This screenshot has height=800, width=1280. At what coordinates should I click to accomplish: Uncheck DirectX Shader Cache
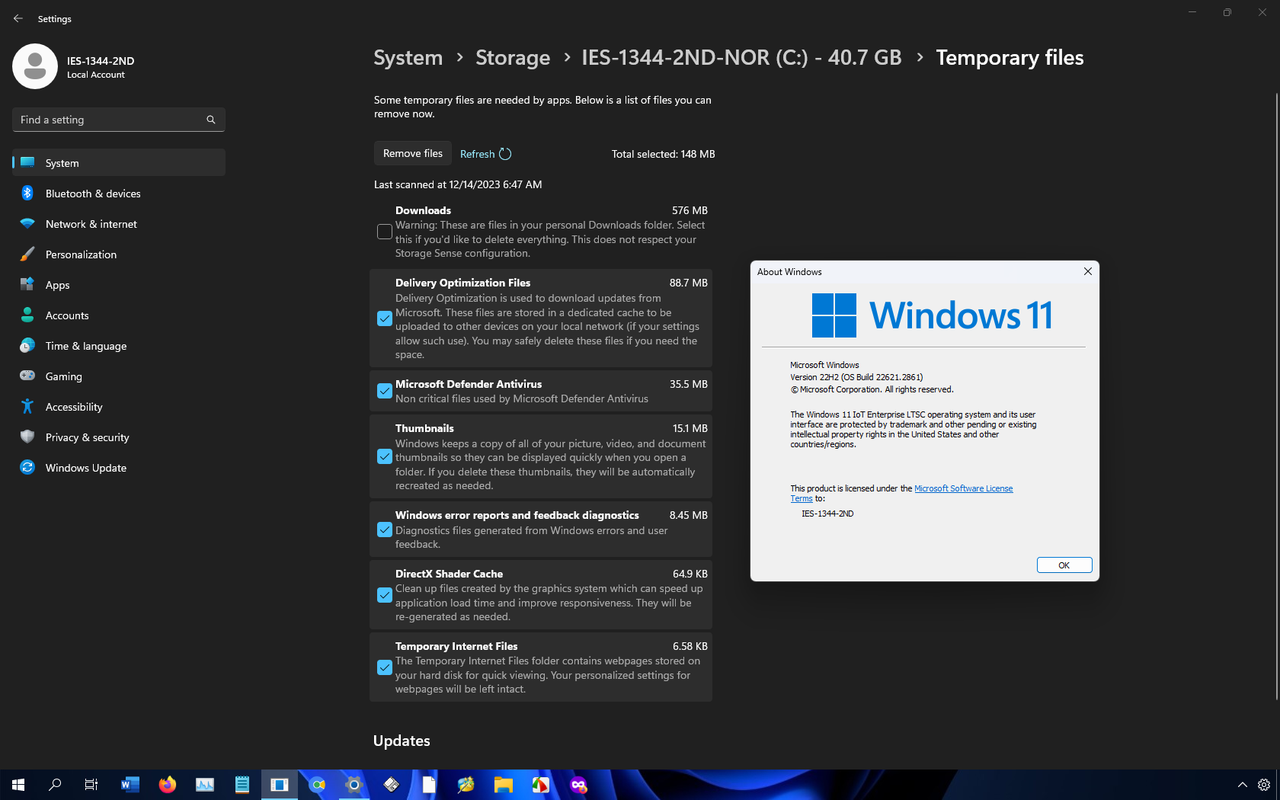click(384, 595)
